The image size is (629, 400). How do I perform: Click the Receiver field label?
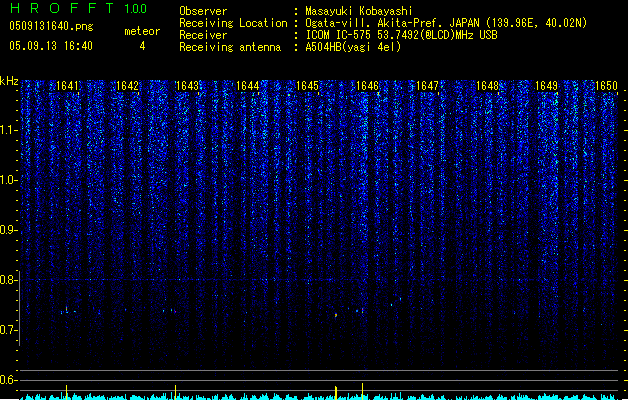pyautogui.click(x=203, y=35)
